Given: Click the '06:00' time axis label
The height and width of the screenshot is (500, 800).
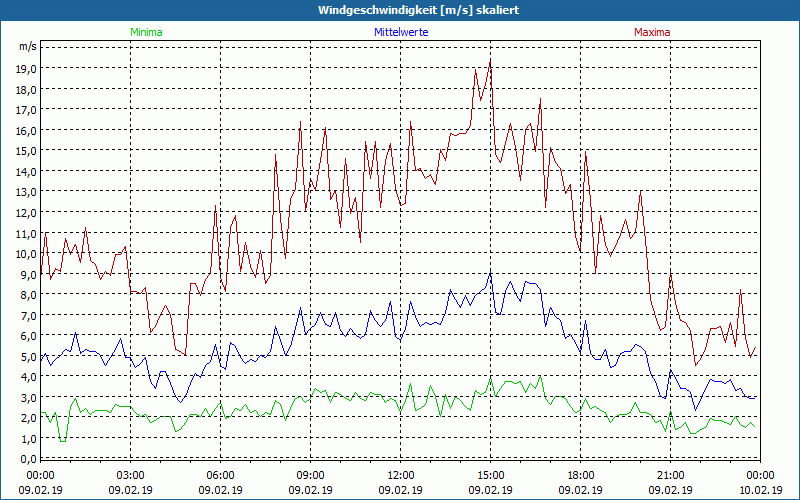Looking at the screenshot, I should 220,476.
